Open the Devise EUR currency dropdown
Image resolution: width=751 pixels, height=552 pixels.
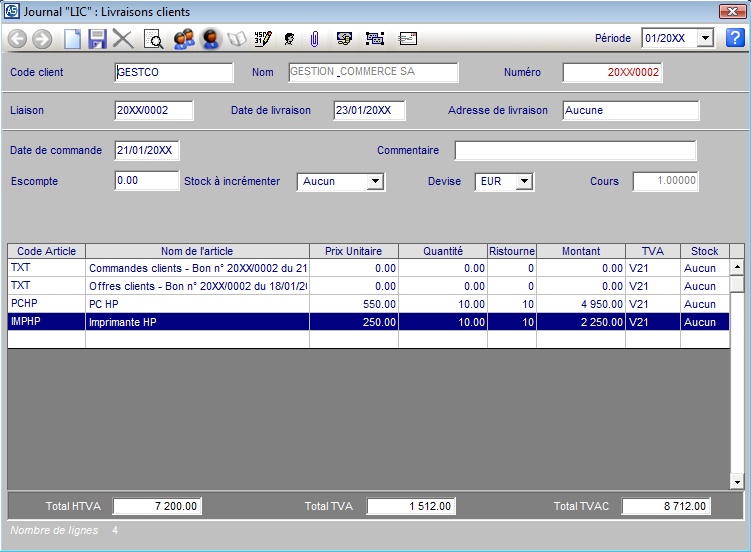[525, 182]
